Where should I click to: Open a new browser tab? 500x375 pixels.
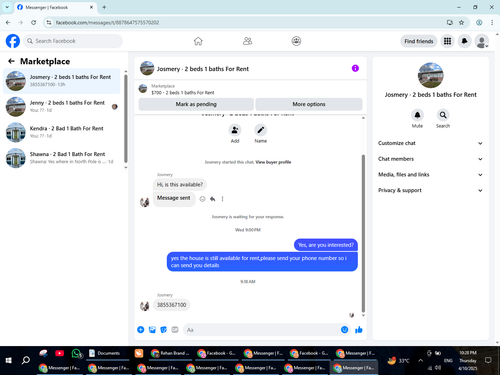(x=104, y=7)
